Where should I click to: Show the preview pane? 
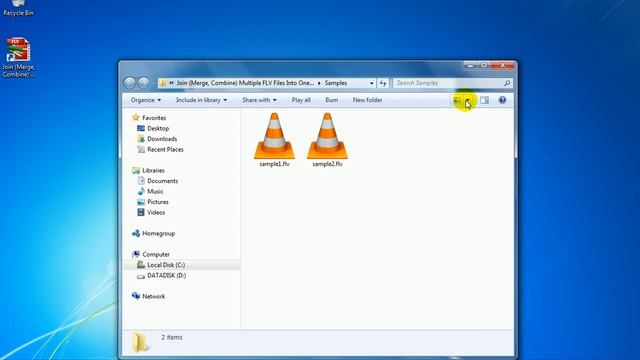pos(484,100)
